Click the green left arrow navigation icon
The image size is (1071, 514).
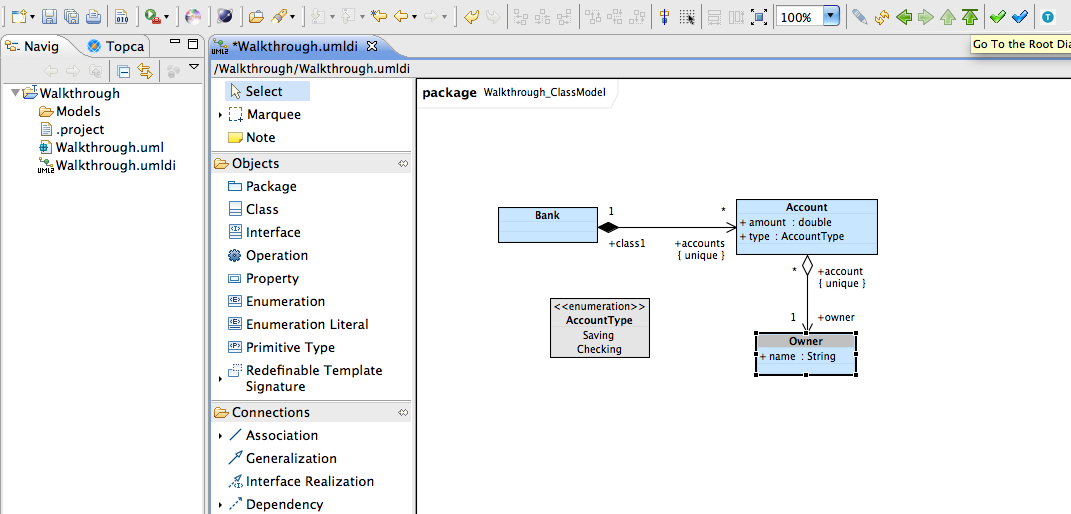(x=904, y=16)
